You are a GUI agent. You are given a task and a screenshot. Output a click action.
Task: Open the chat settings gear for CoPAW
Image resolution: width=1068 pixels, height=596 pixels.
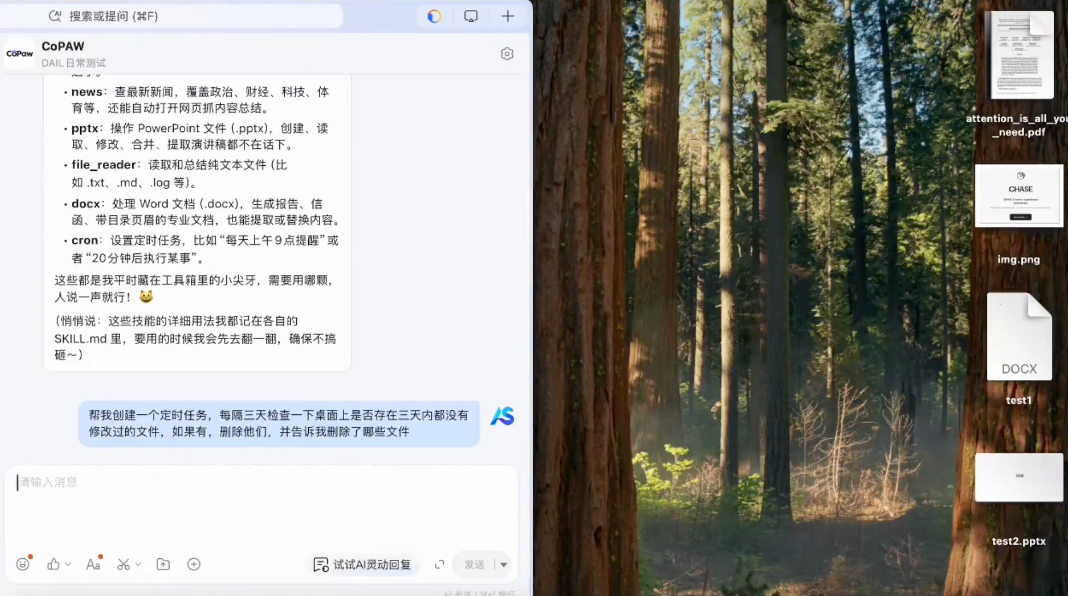point(507,53)
